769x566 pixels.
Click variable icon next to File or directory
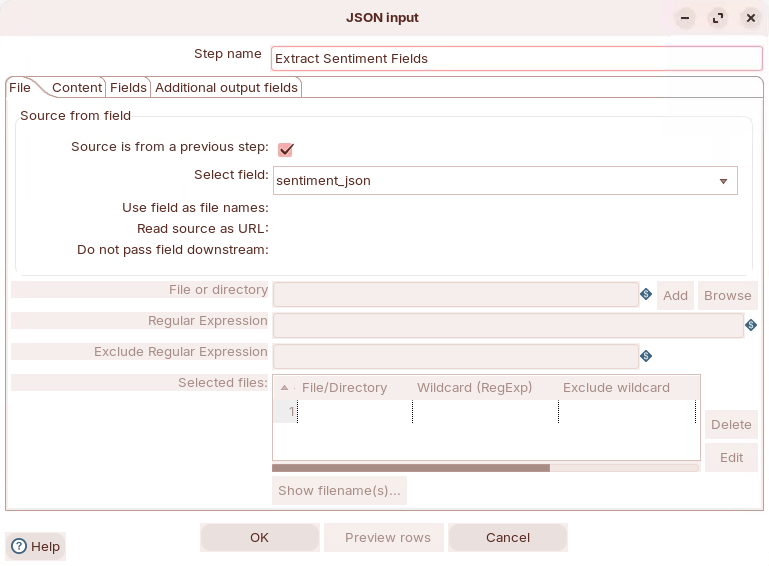pyautogui.click(x=646, y=295)
